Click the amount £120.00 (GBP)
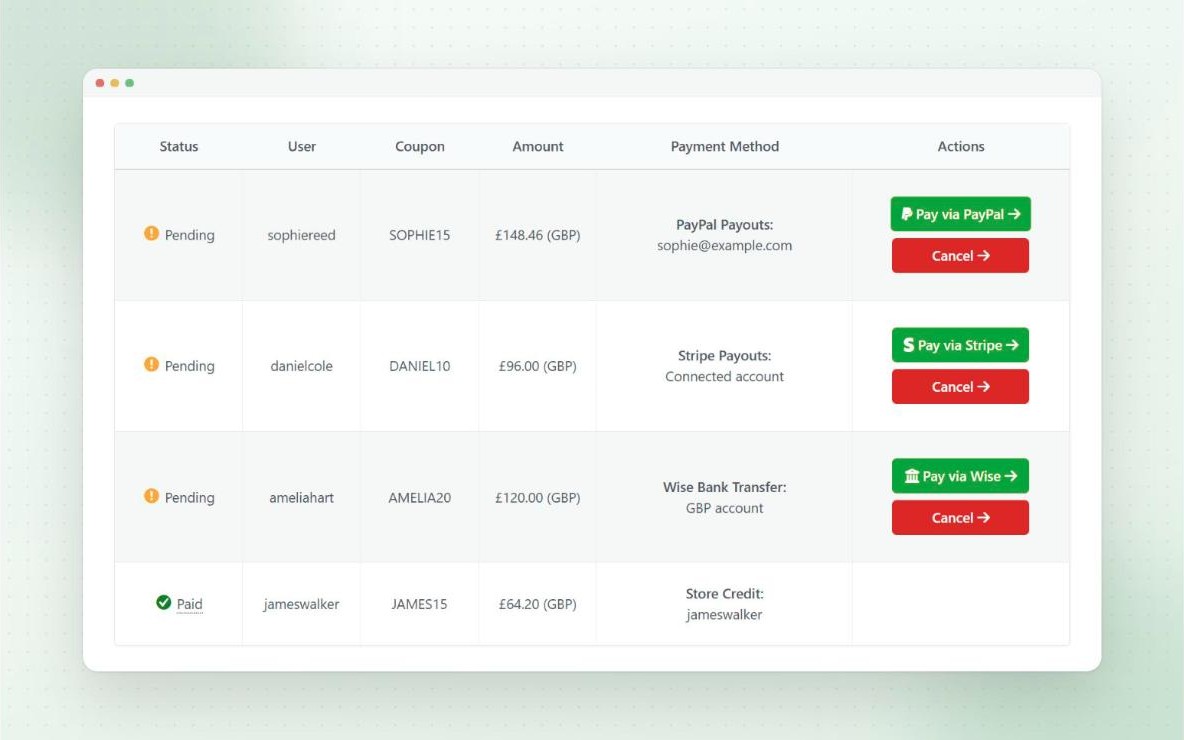This screenshot has height=740, width=1184. point(538,498)
